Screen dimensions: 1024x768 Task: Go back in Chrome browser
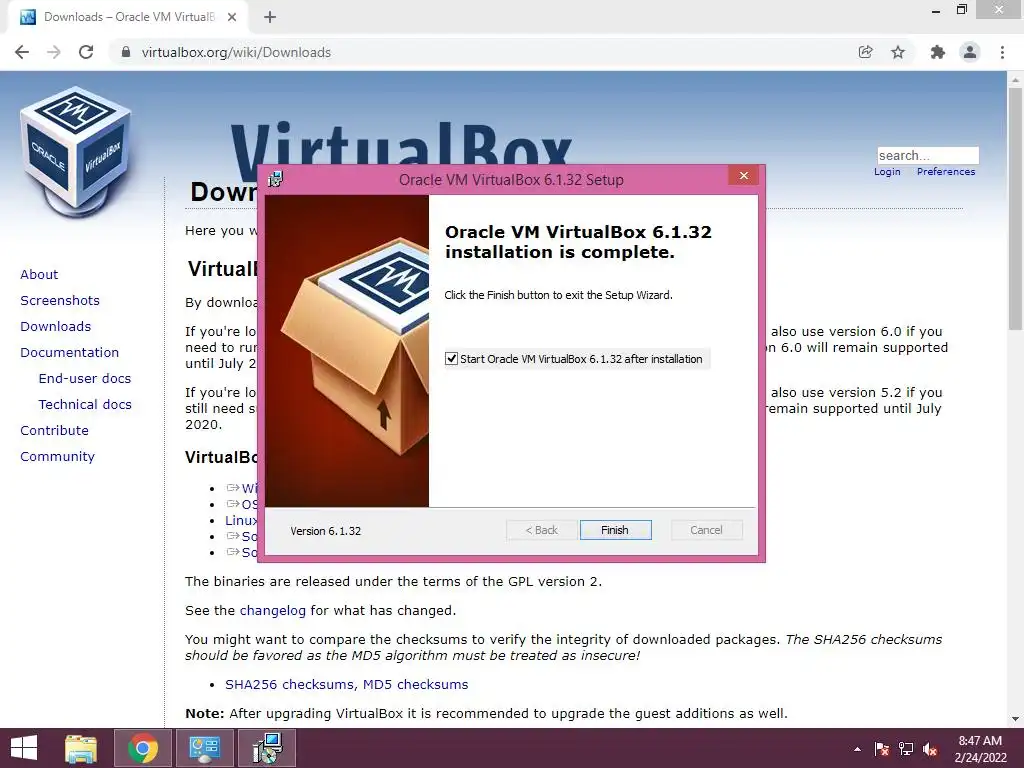(x=22, y=52)
